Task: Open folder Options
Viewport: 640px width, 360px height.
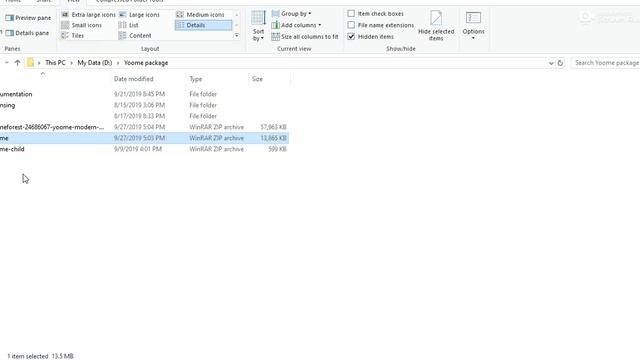Action: (473, 26)
